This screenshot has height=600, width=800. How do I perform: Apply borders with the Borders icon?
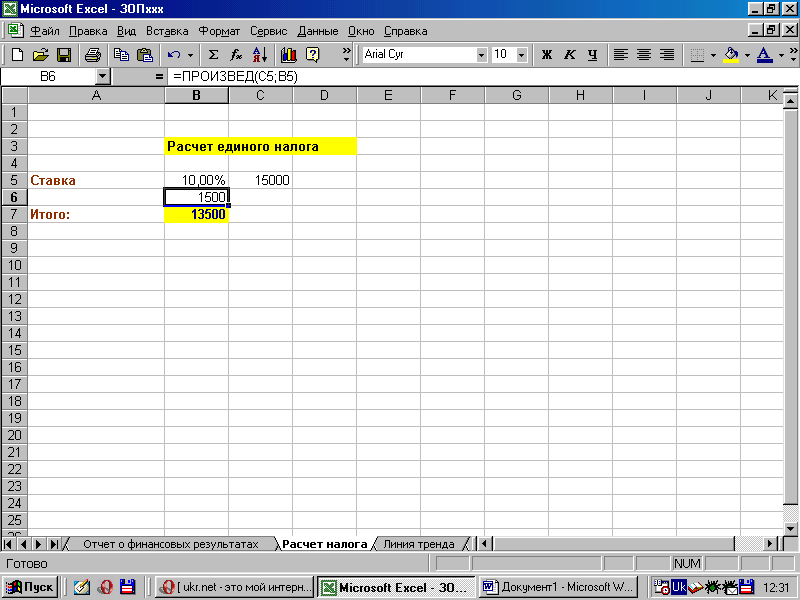coord(697,55)
